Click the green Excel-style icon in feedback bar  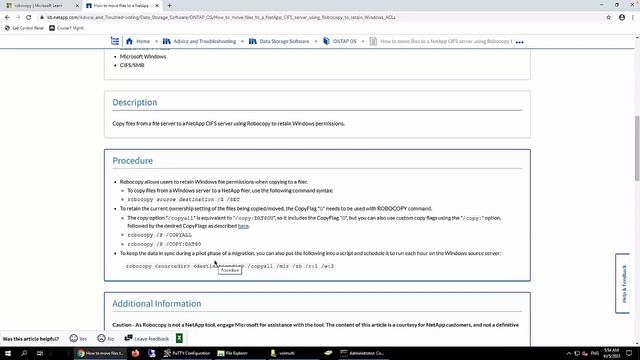click(x=179, y=338)
